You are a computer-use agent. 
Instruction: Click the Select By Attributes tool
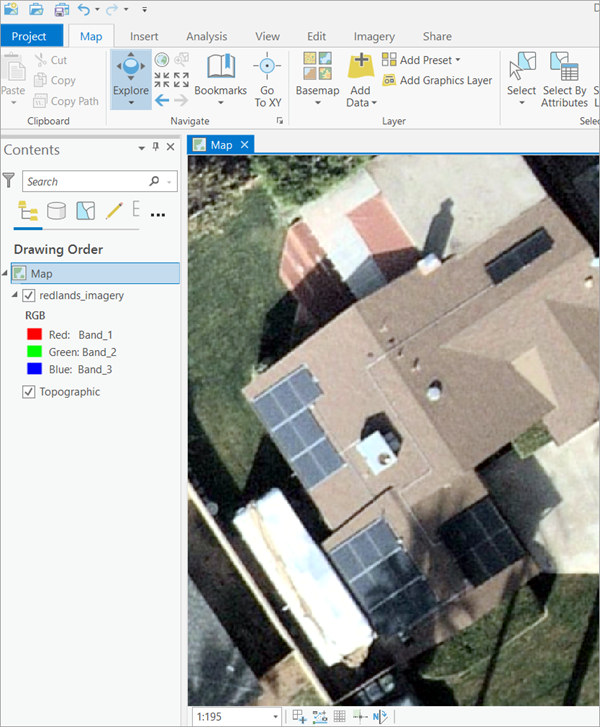tap(565, 78)
